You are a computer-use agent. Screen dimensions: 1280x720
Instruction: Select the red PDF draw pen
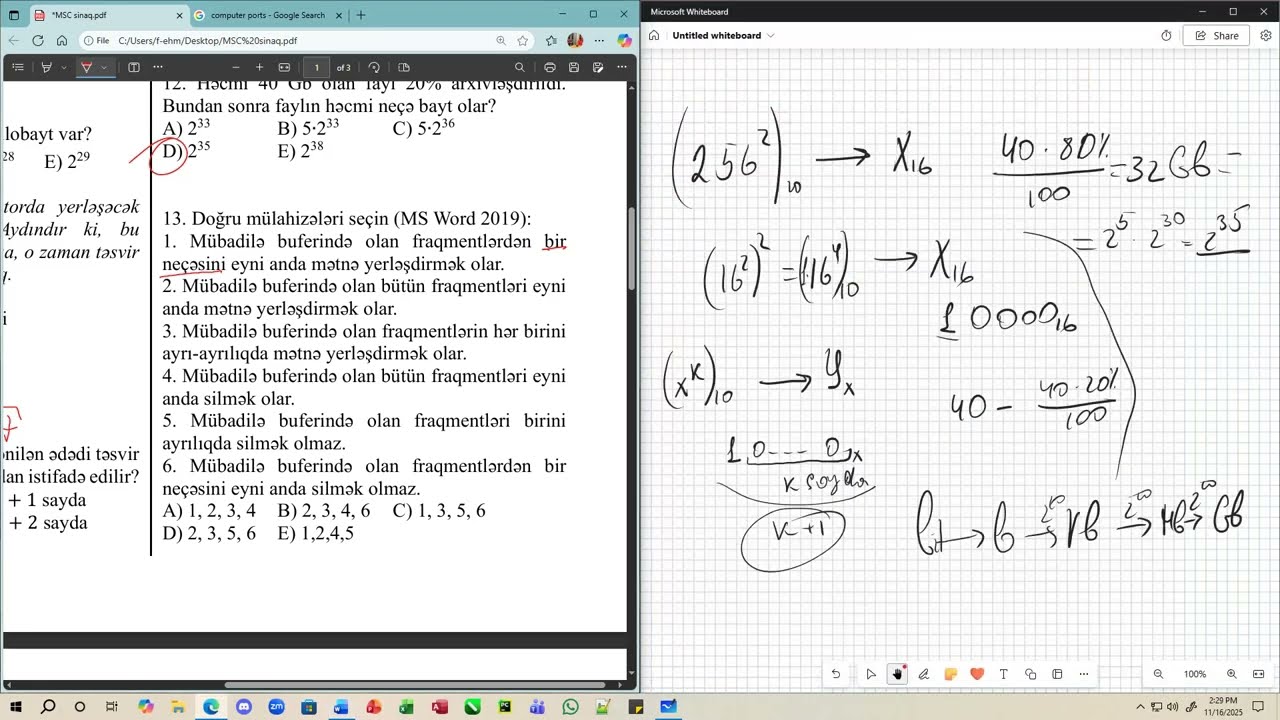point(87,67)
